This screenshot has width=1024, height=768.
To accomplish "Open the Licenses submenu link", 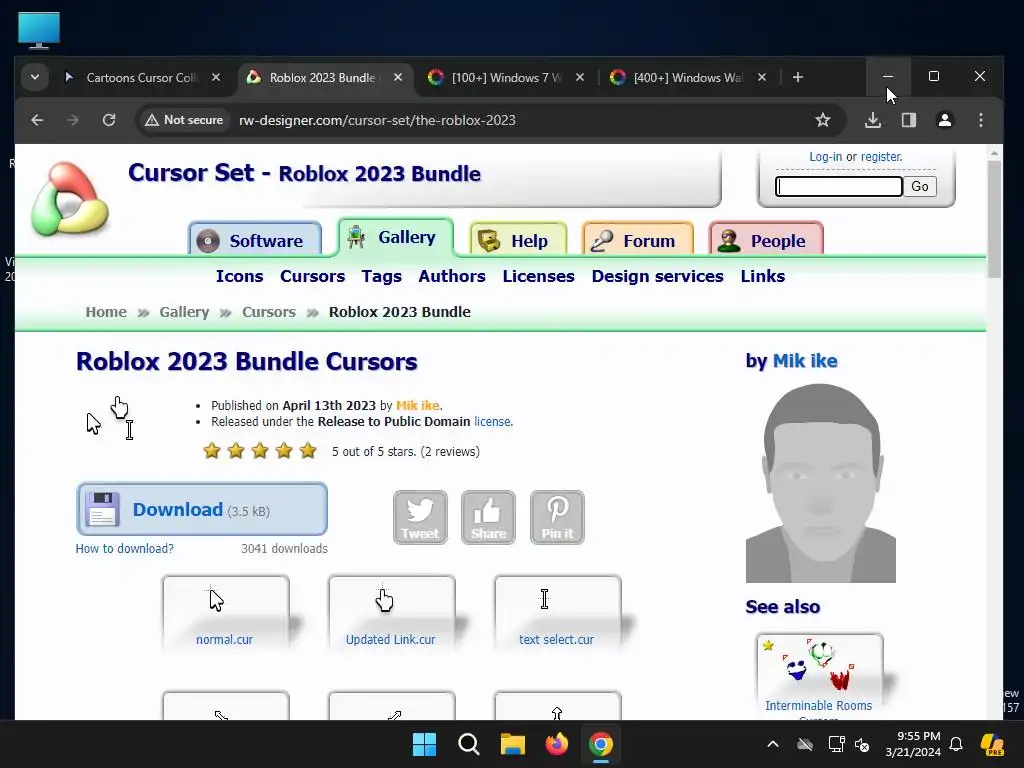I will click(538, 276).
